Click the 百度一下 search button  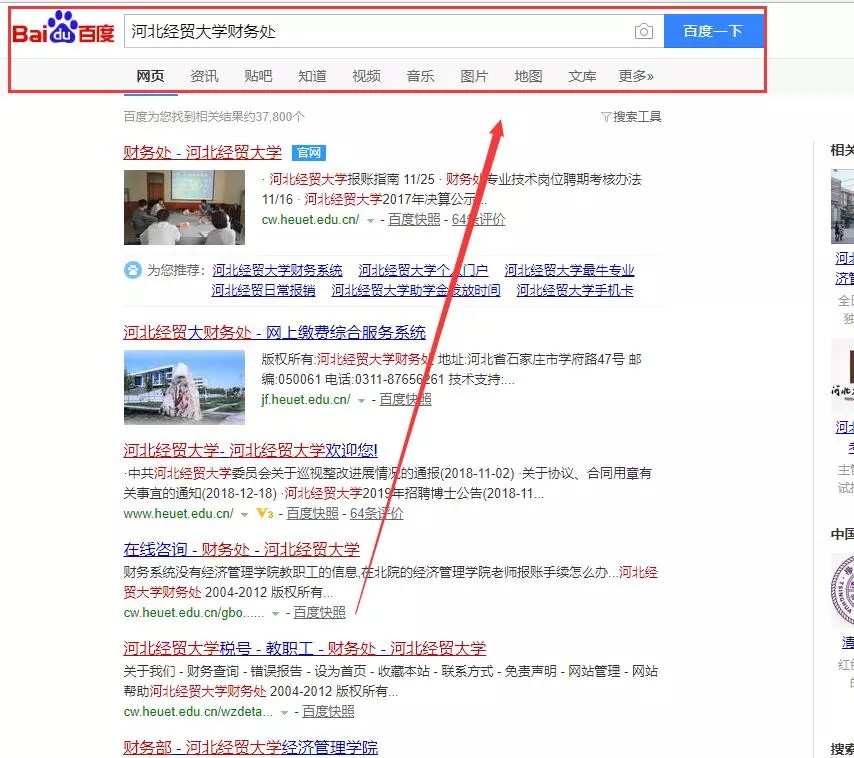coord(713,31)
